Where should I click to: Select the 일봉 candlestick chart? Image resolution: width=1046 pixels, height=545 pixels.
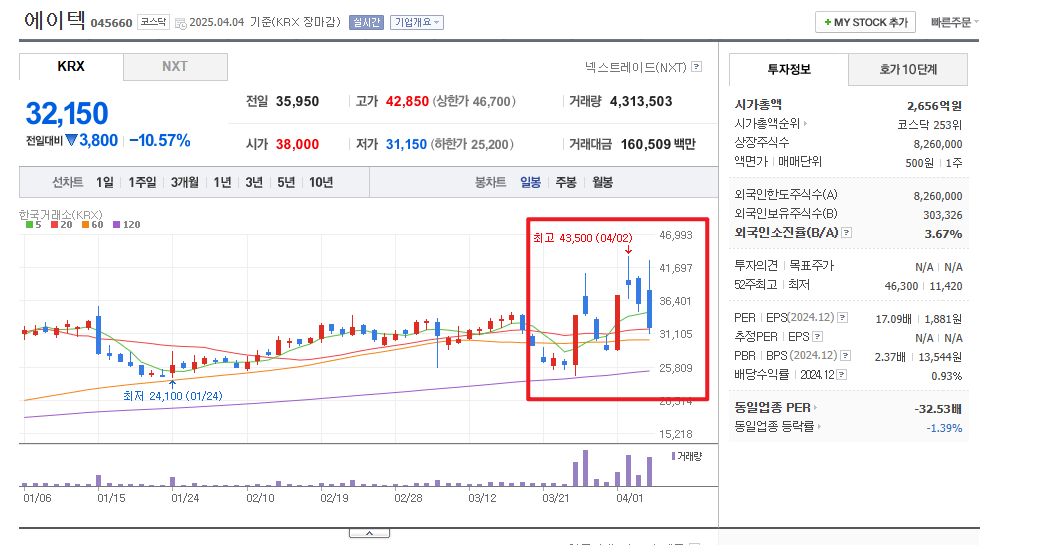tap(530, 182)
